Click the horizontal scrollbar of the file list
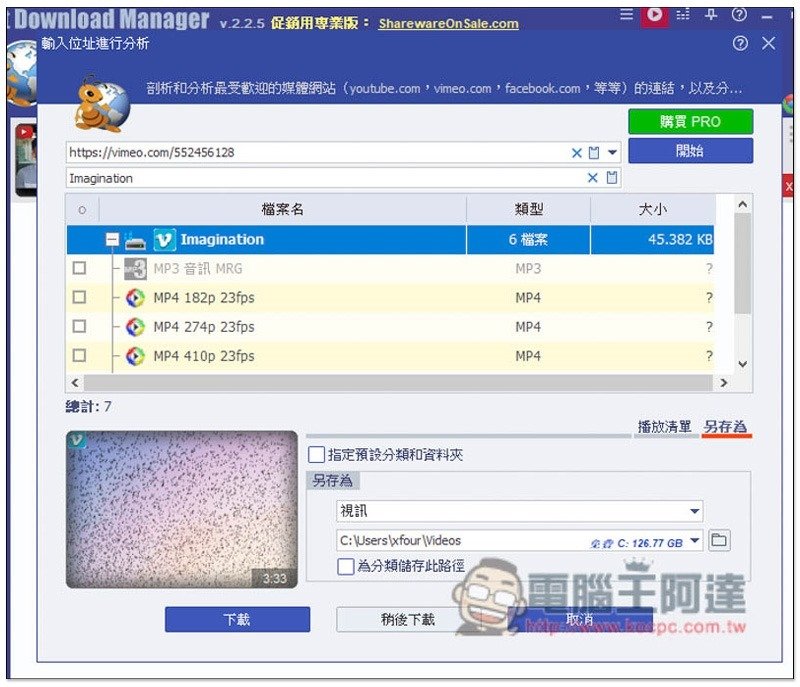Image resolution: width=800 pixels, height=687 pixels. coord(398,383)
